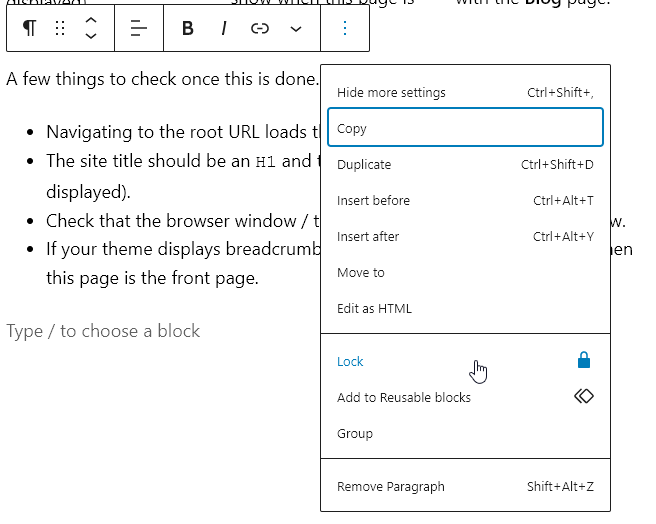Toggle bold formatting
The height and width of the screenshot is (524, 656).
point(188,28)
